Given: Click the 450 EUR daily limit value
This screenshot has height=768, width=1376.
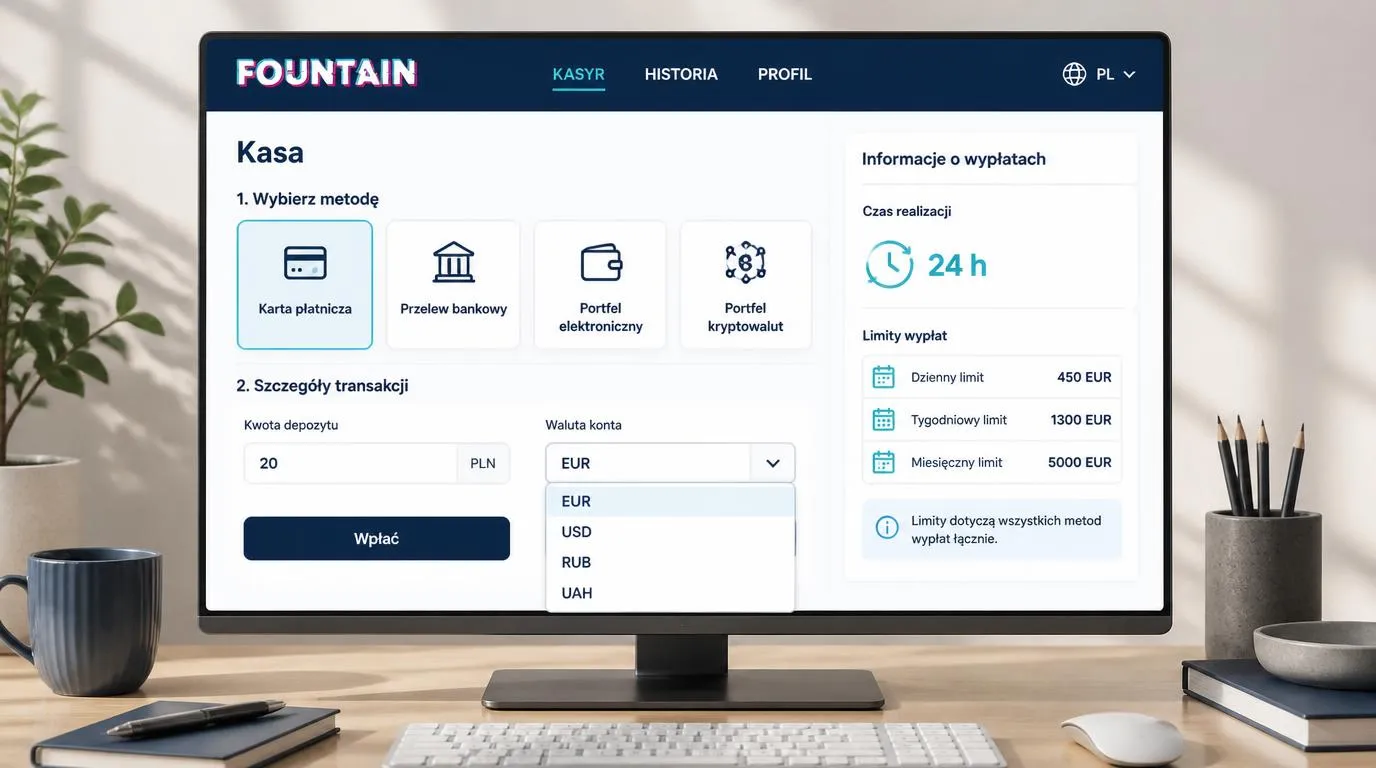Looking at the screenshot, I should 1084,377.
